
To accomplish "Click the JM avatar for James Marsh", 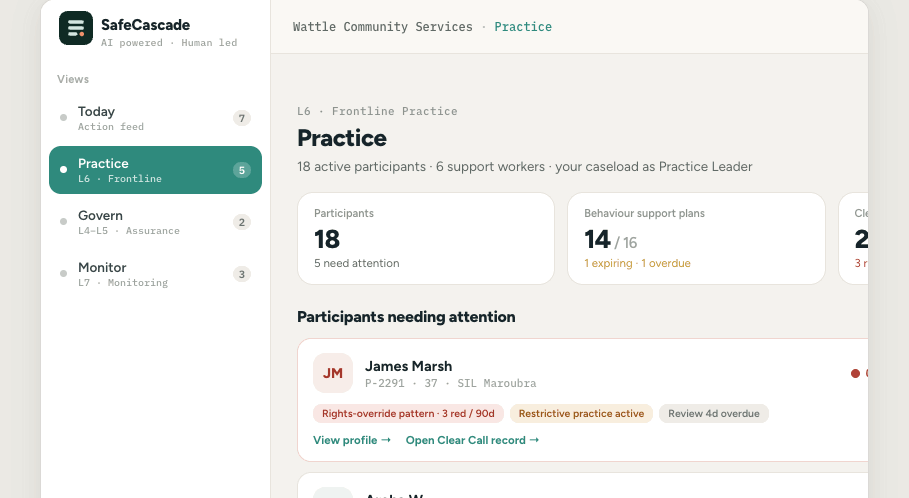I will (333, 373).
